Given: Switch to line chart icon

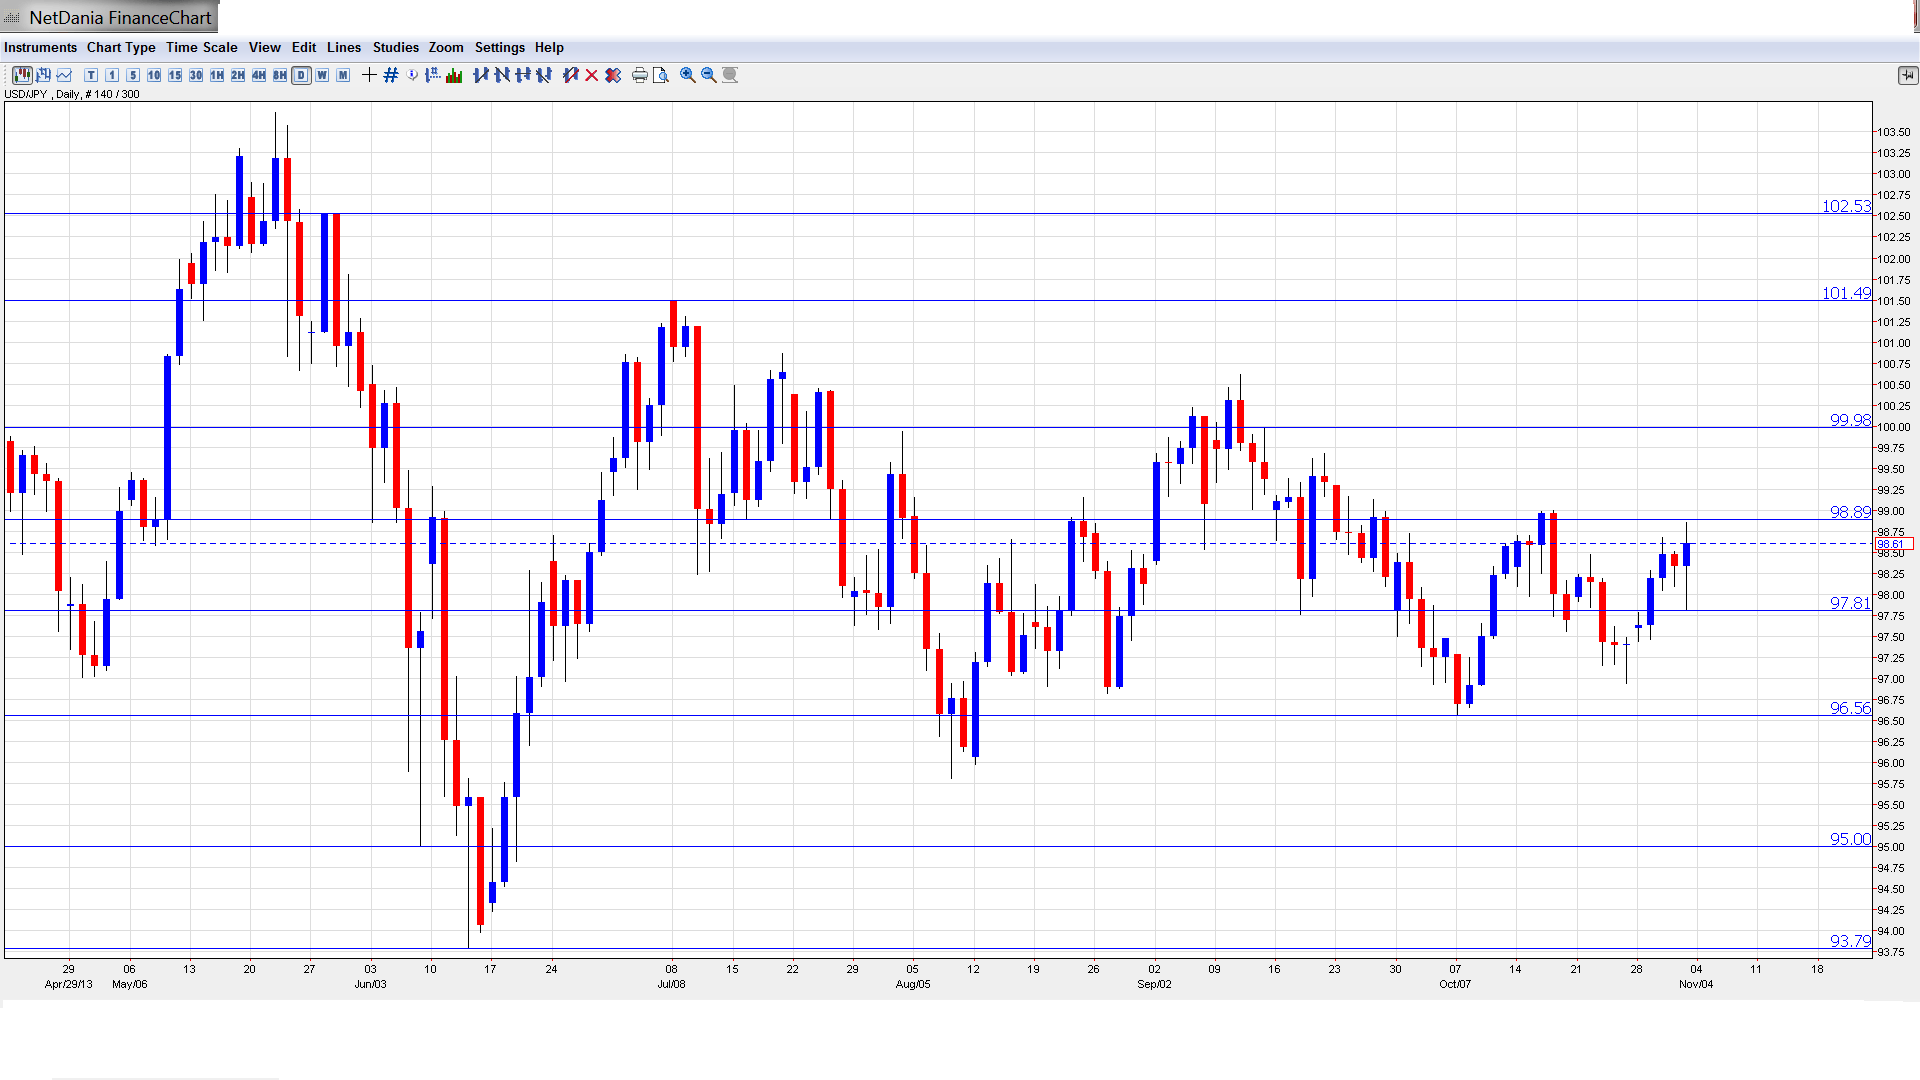Looking at the screenshot, I should (x=64, y=75).
